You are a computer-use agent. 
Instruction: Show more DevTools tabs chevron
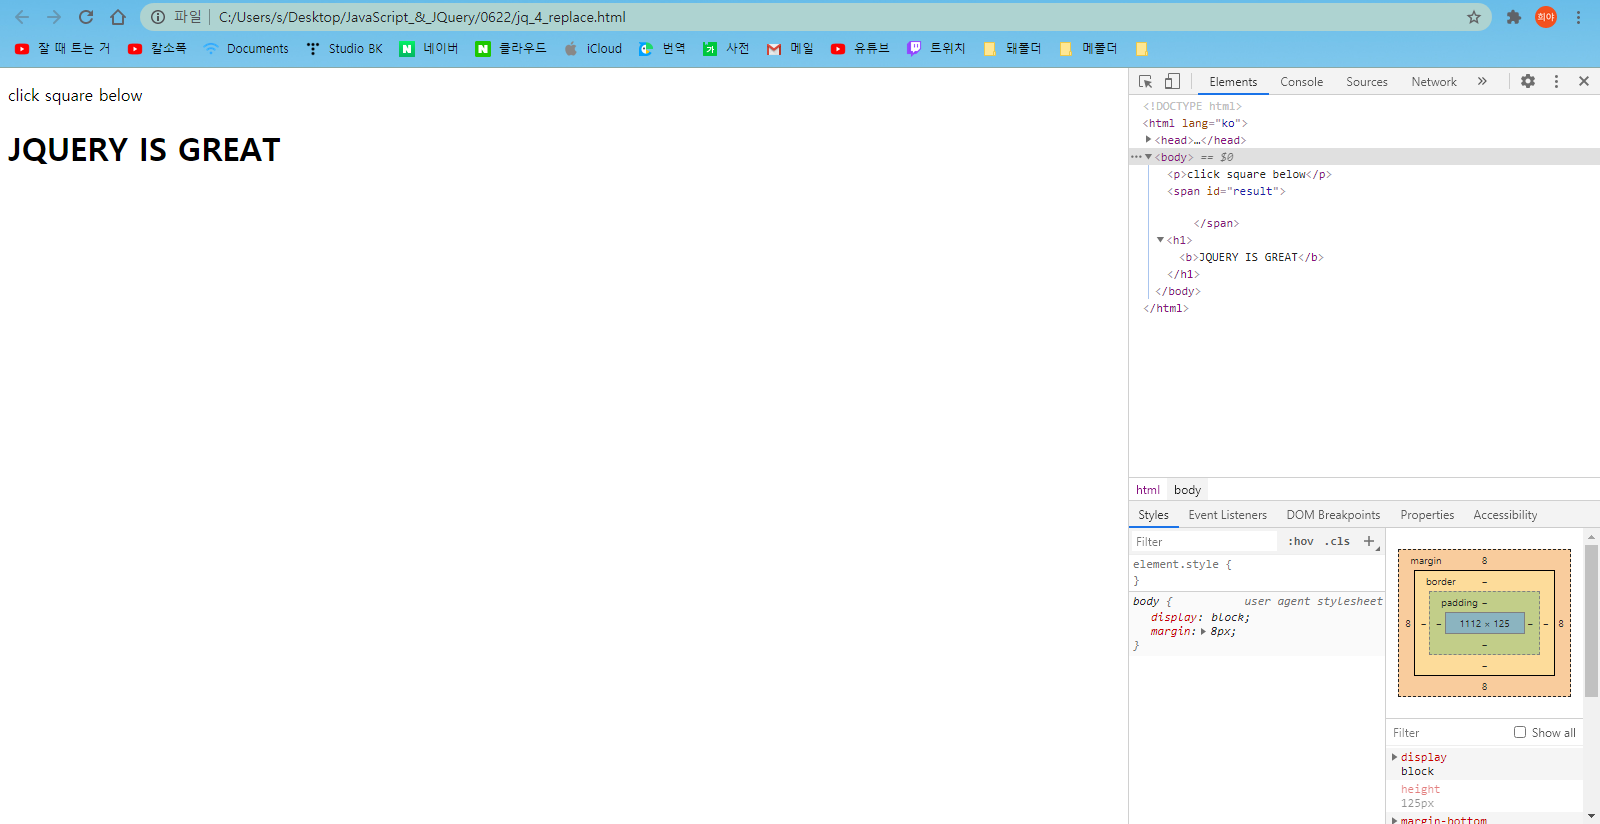(1482, 81)
